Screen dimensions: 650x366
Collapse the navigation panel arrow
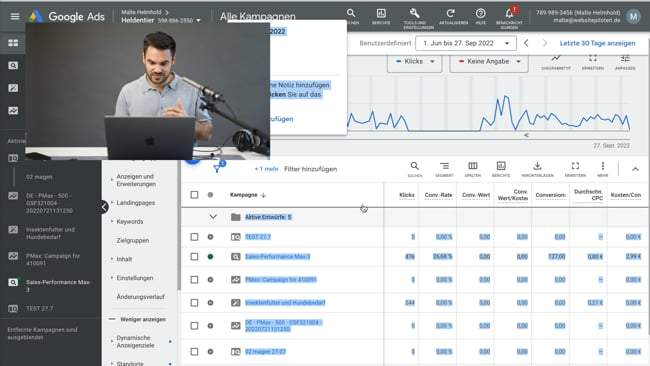[104, 207]
